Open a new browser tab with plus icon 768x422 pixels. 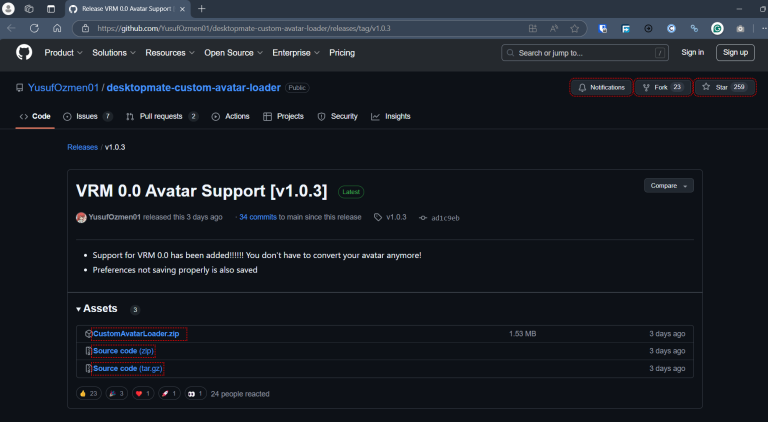[202, 8]
